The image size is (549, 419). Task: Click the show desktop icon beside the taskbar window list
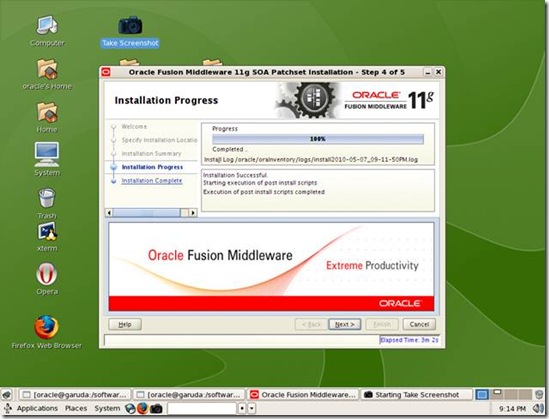(7, 395)
